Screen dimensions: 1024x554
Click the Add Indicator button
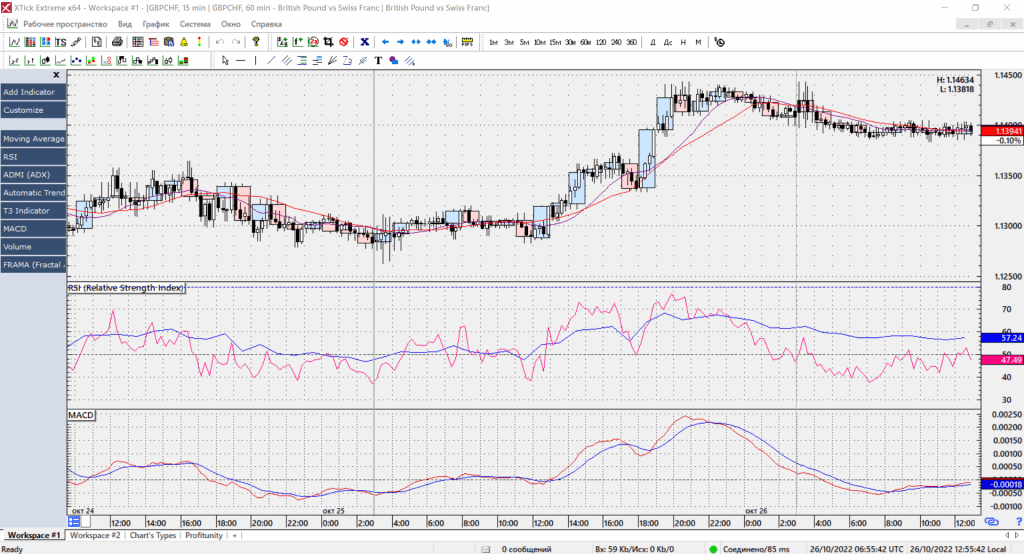click(x=29, y=92)
